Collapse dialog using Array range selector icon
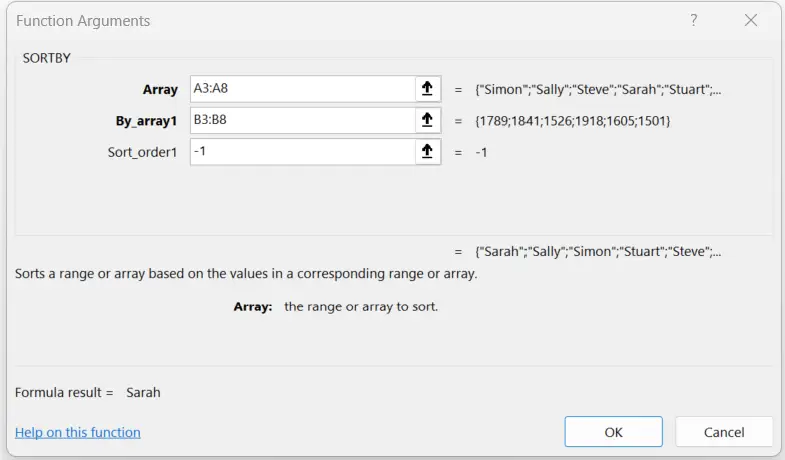This screenshot has width=785, height=460. [428, 89]
